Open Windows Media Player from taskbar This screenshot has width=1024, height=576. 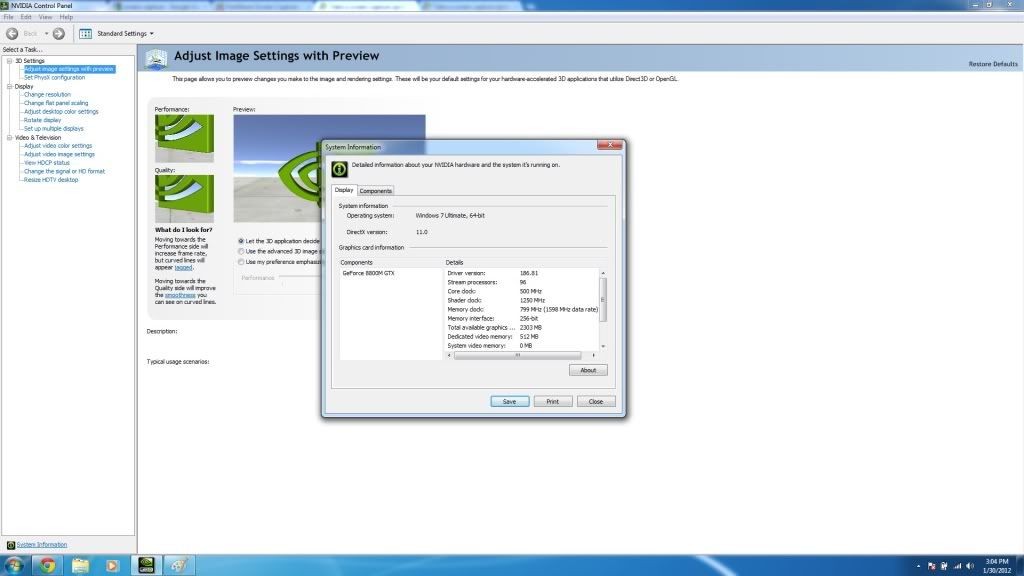[112, 565]
